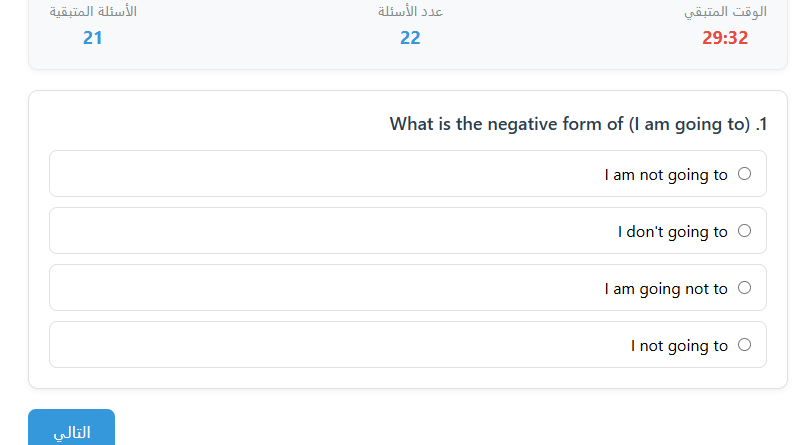This screenshot has width=795, height=445.
Task: Pick the 'I am going not to' radio button
Action: (x=744, y=288)
